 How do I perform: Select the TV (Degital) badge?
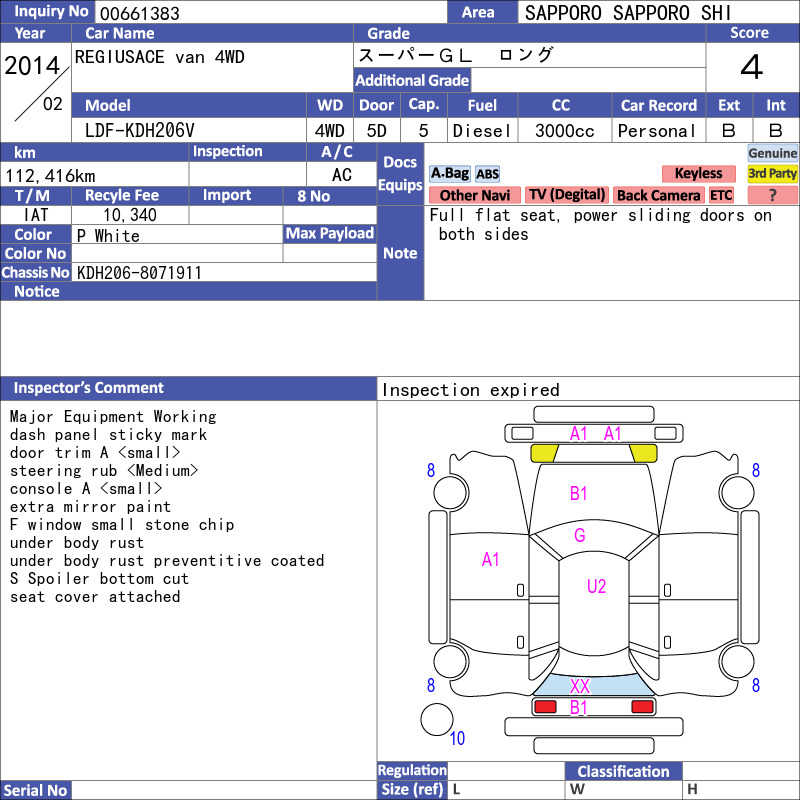click(567, 194)
